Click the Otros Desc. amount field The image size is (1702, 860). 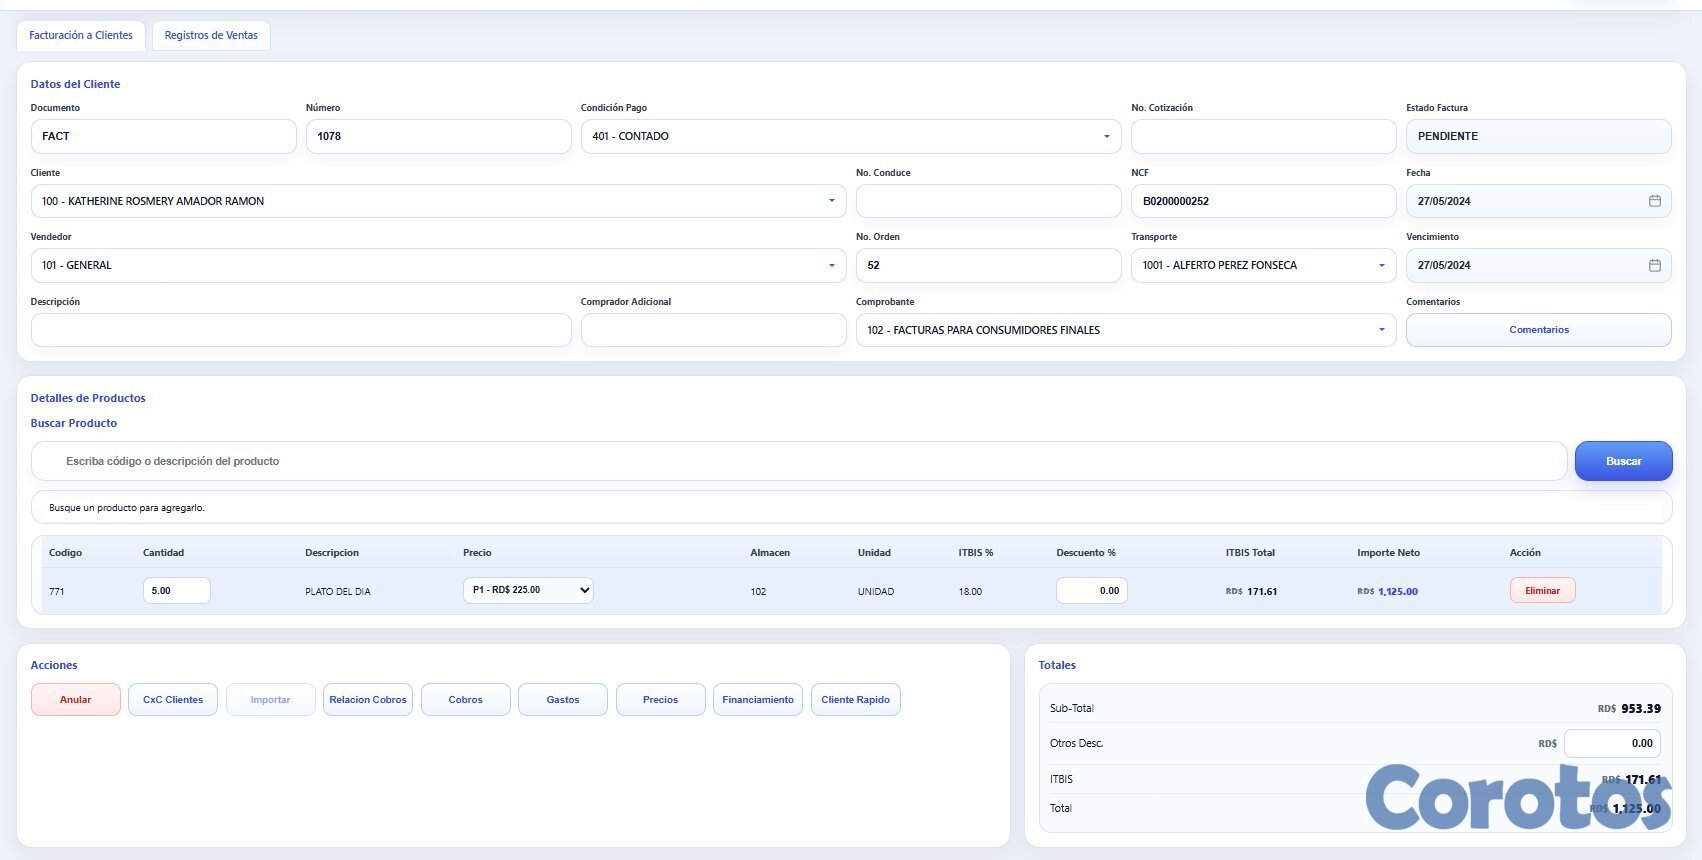coord(1611,743)
